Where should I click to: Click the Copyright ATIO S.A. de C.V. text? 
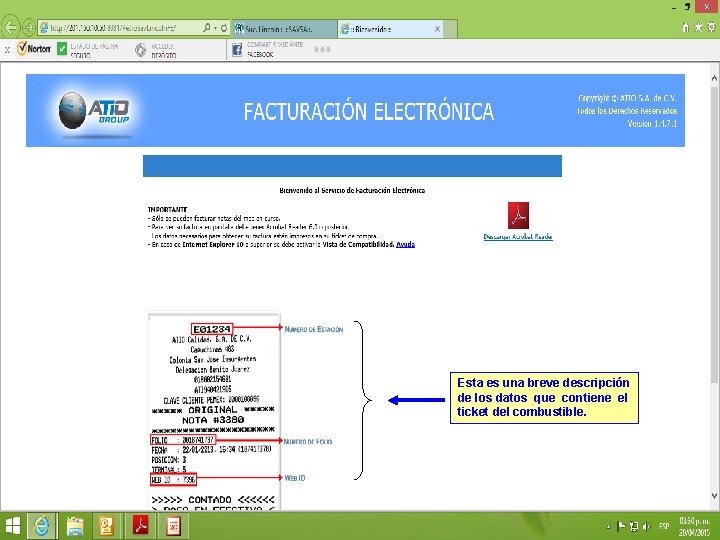click(627, 98)
